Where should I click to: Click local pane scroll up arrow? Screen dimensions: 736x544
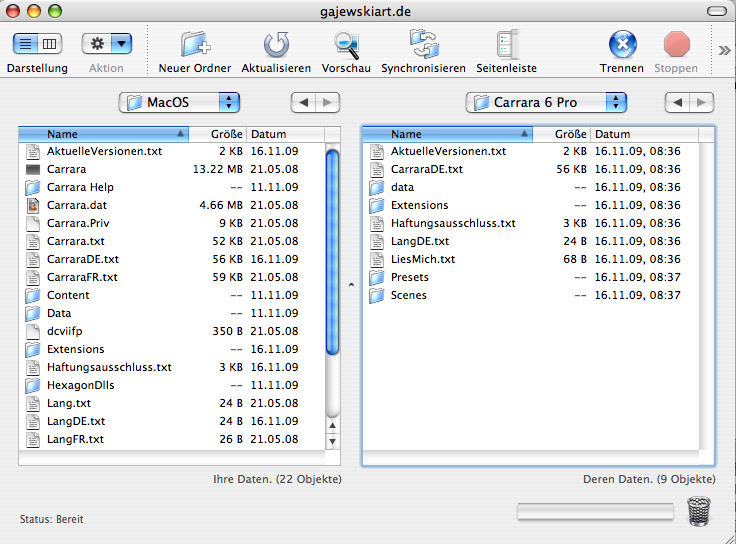click(x=332, y=426)
